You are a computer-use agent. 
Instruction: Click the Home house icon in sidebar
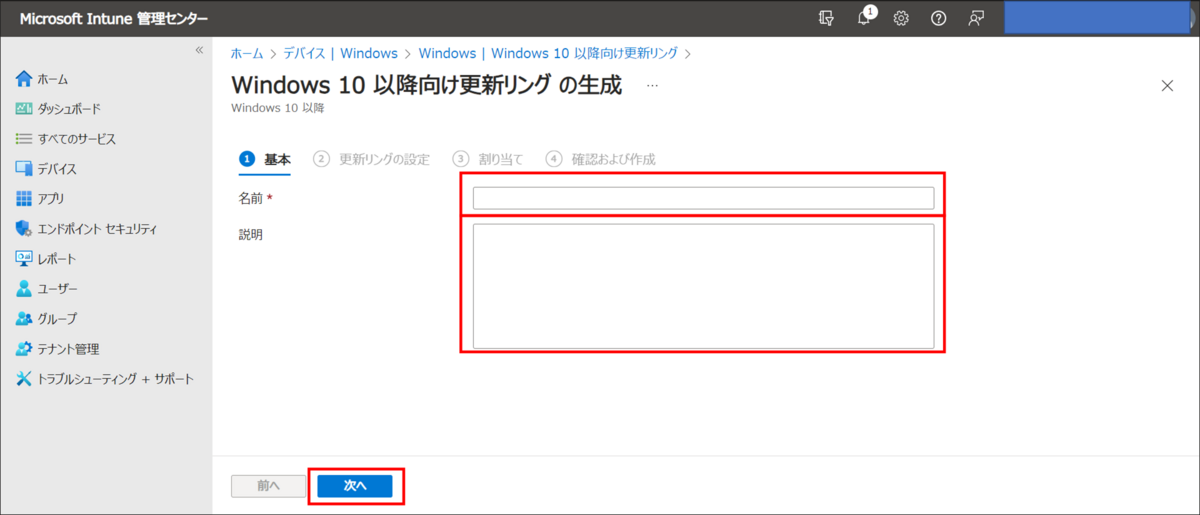click(x=24, y=79)
